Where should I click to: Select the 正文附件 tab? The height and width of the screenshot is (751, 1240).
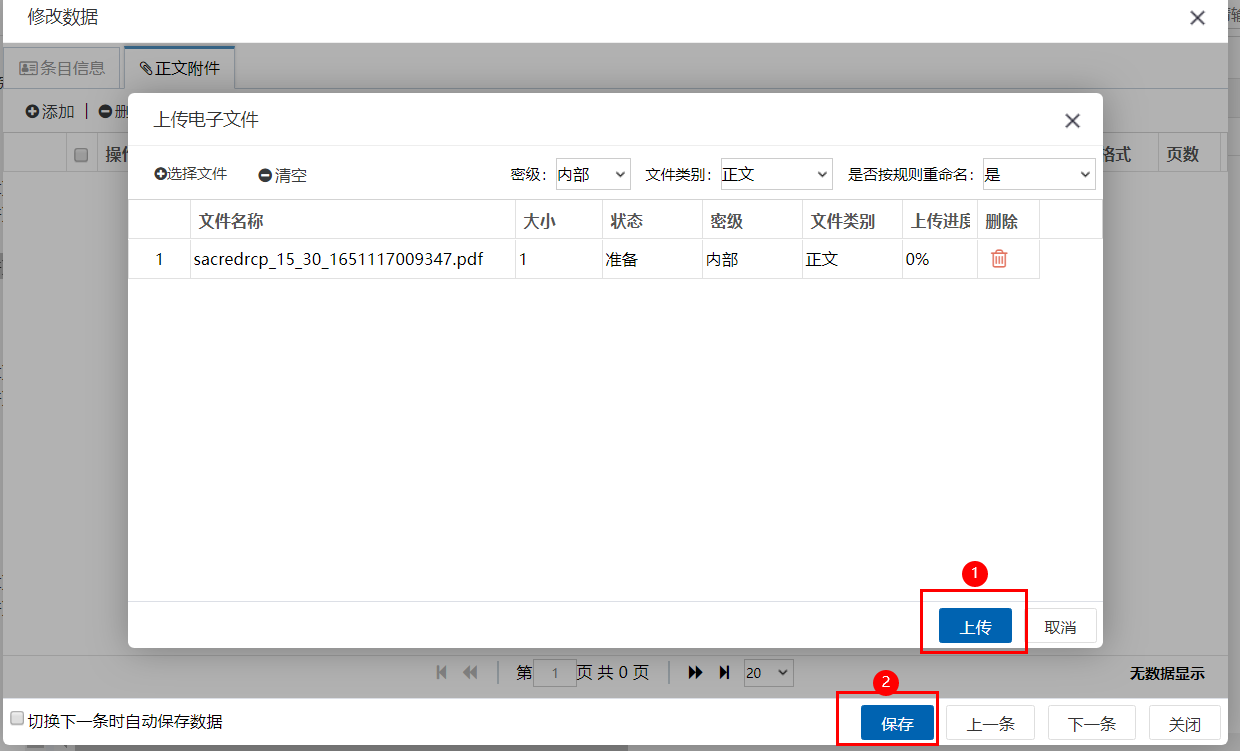pos(180,68)
